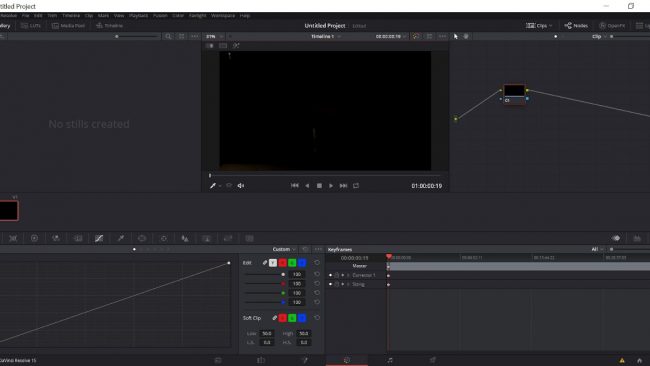
Task: Show the LUTs panel
Action: (x=31, y=26)
